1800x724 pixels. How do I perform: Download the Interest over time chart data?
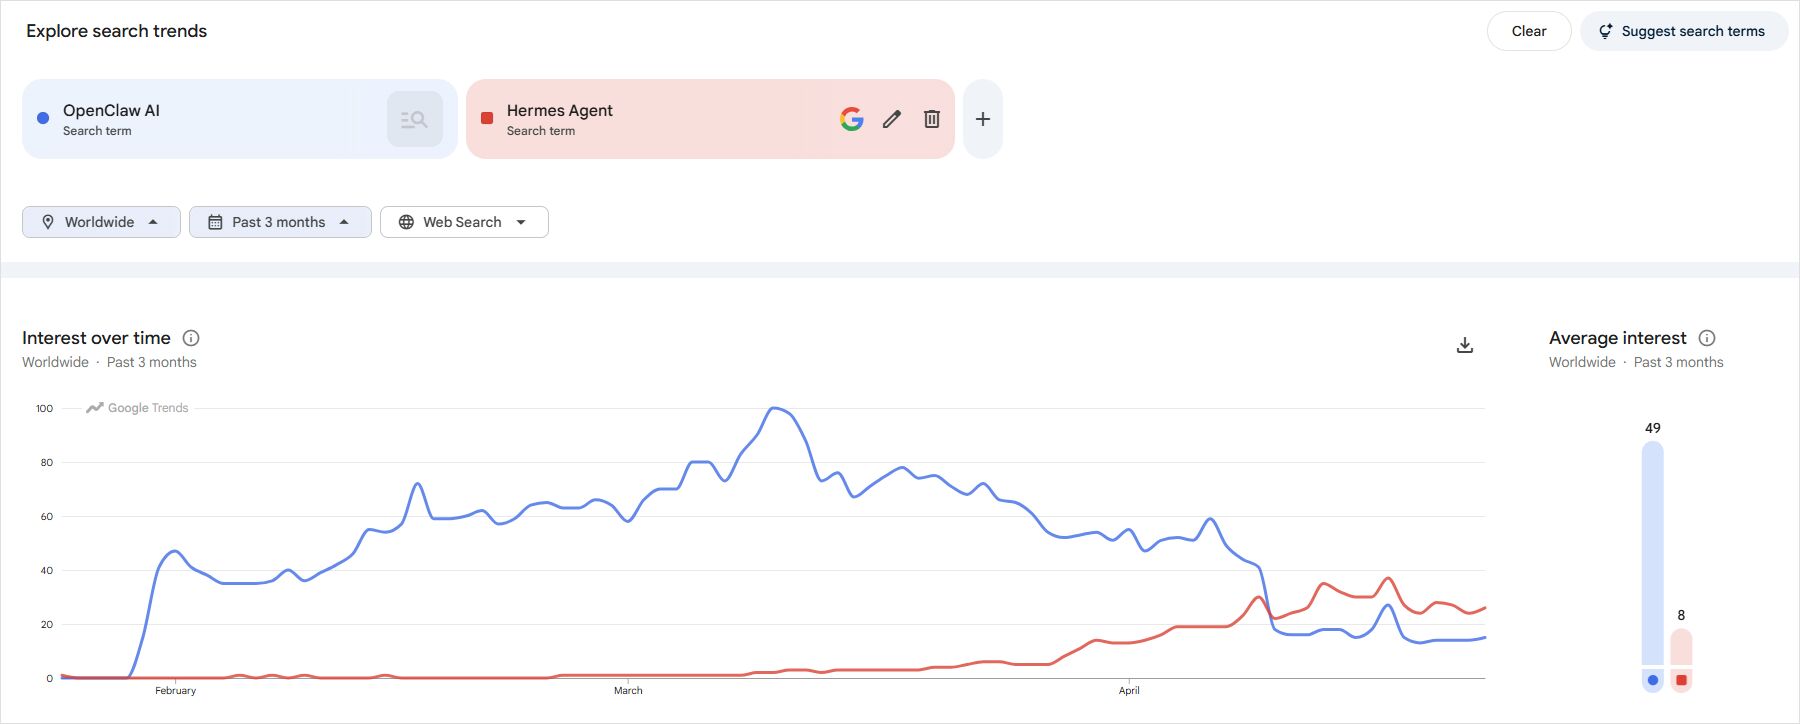point(1465,344)
